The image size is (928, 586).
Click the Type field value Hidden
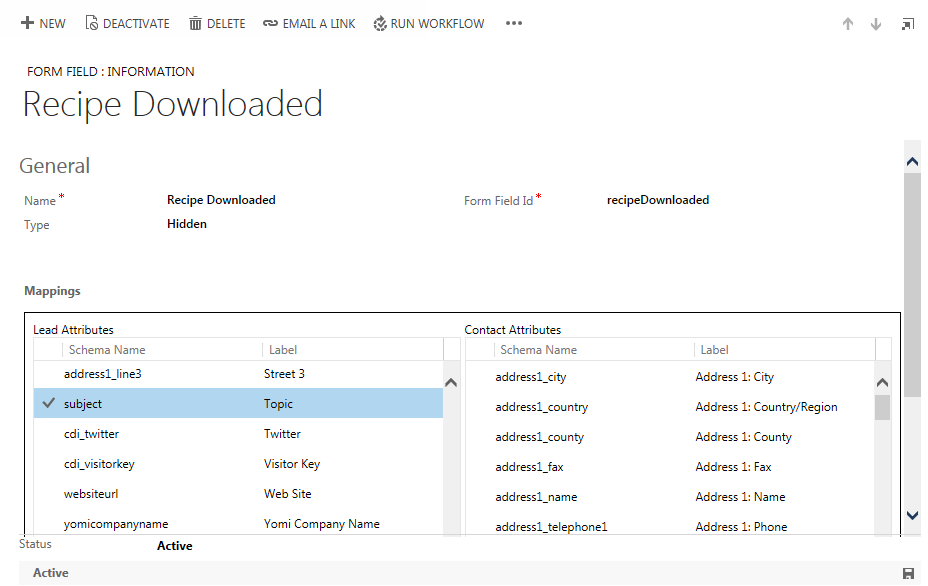tap(187, 224)
